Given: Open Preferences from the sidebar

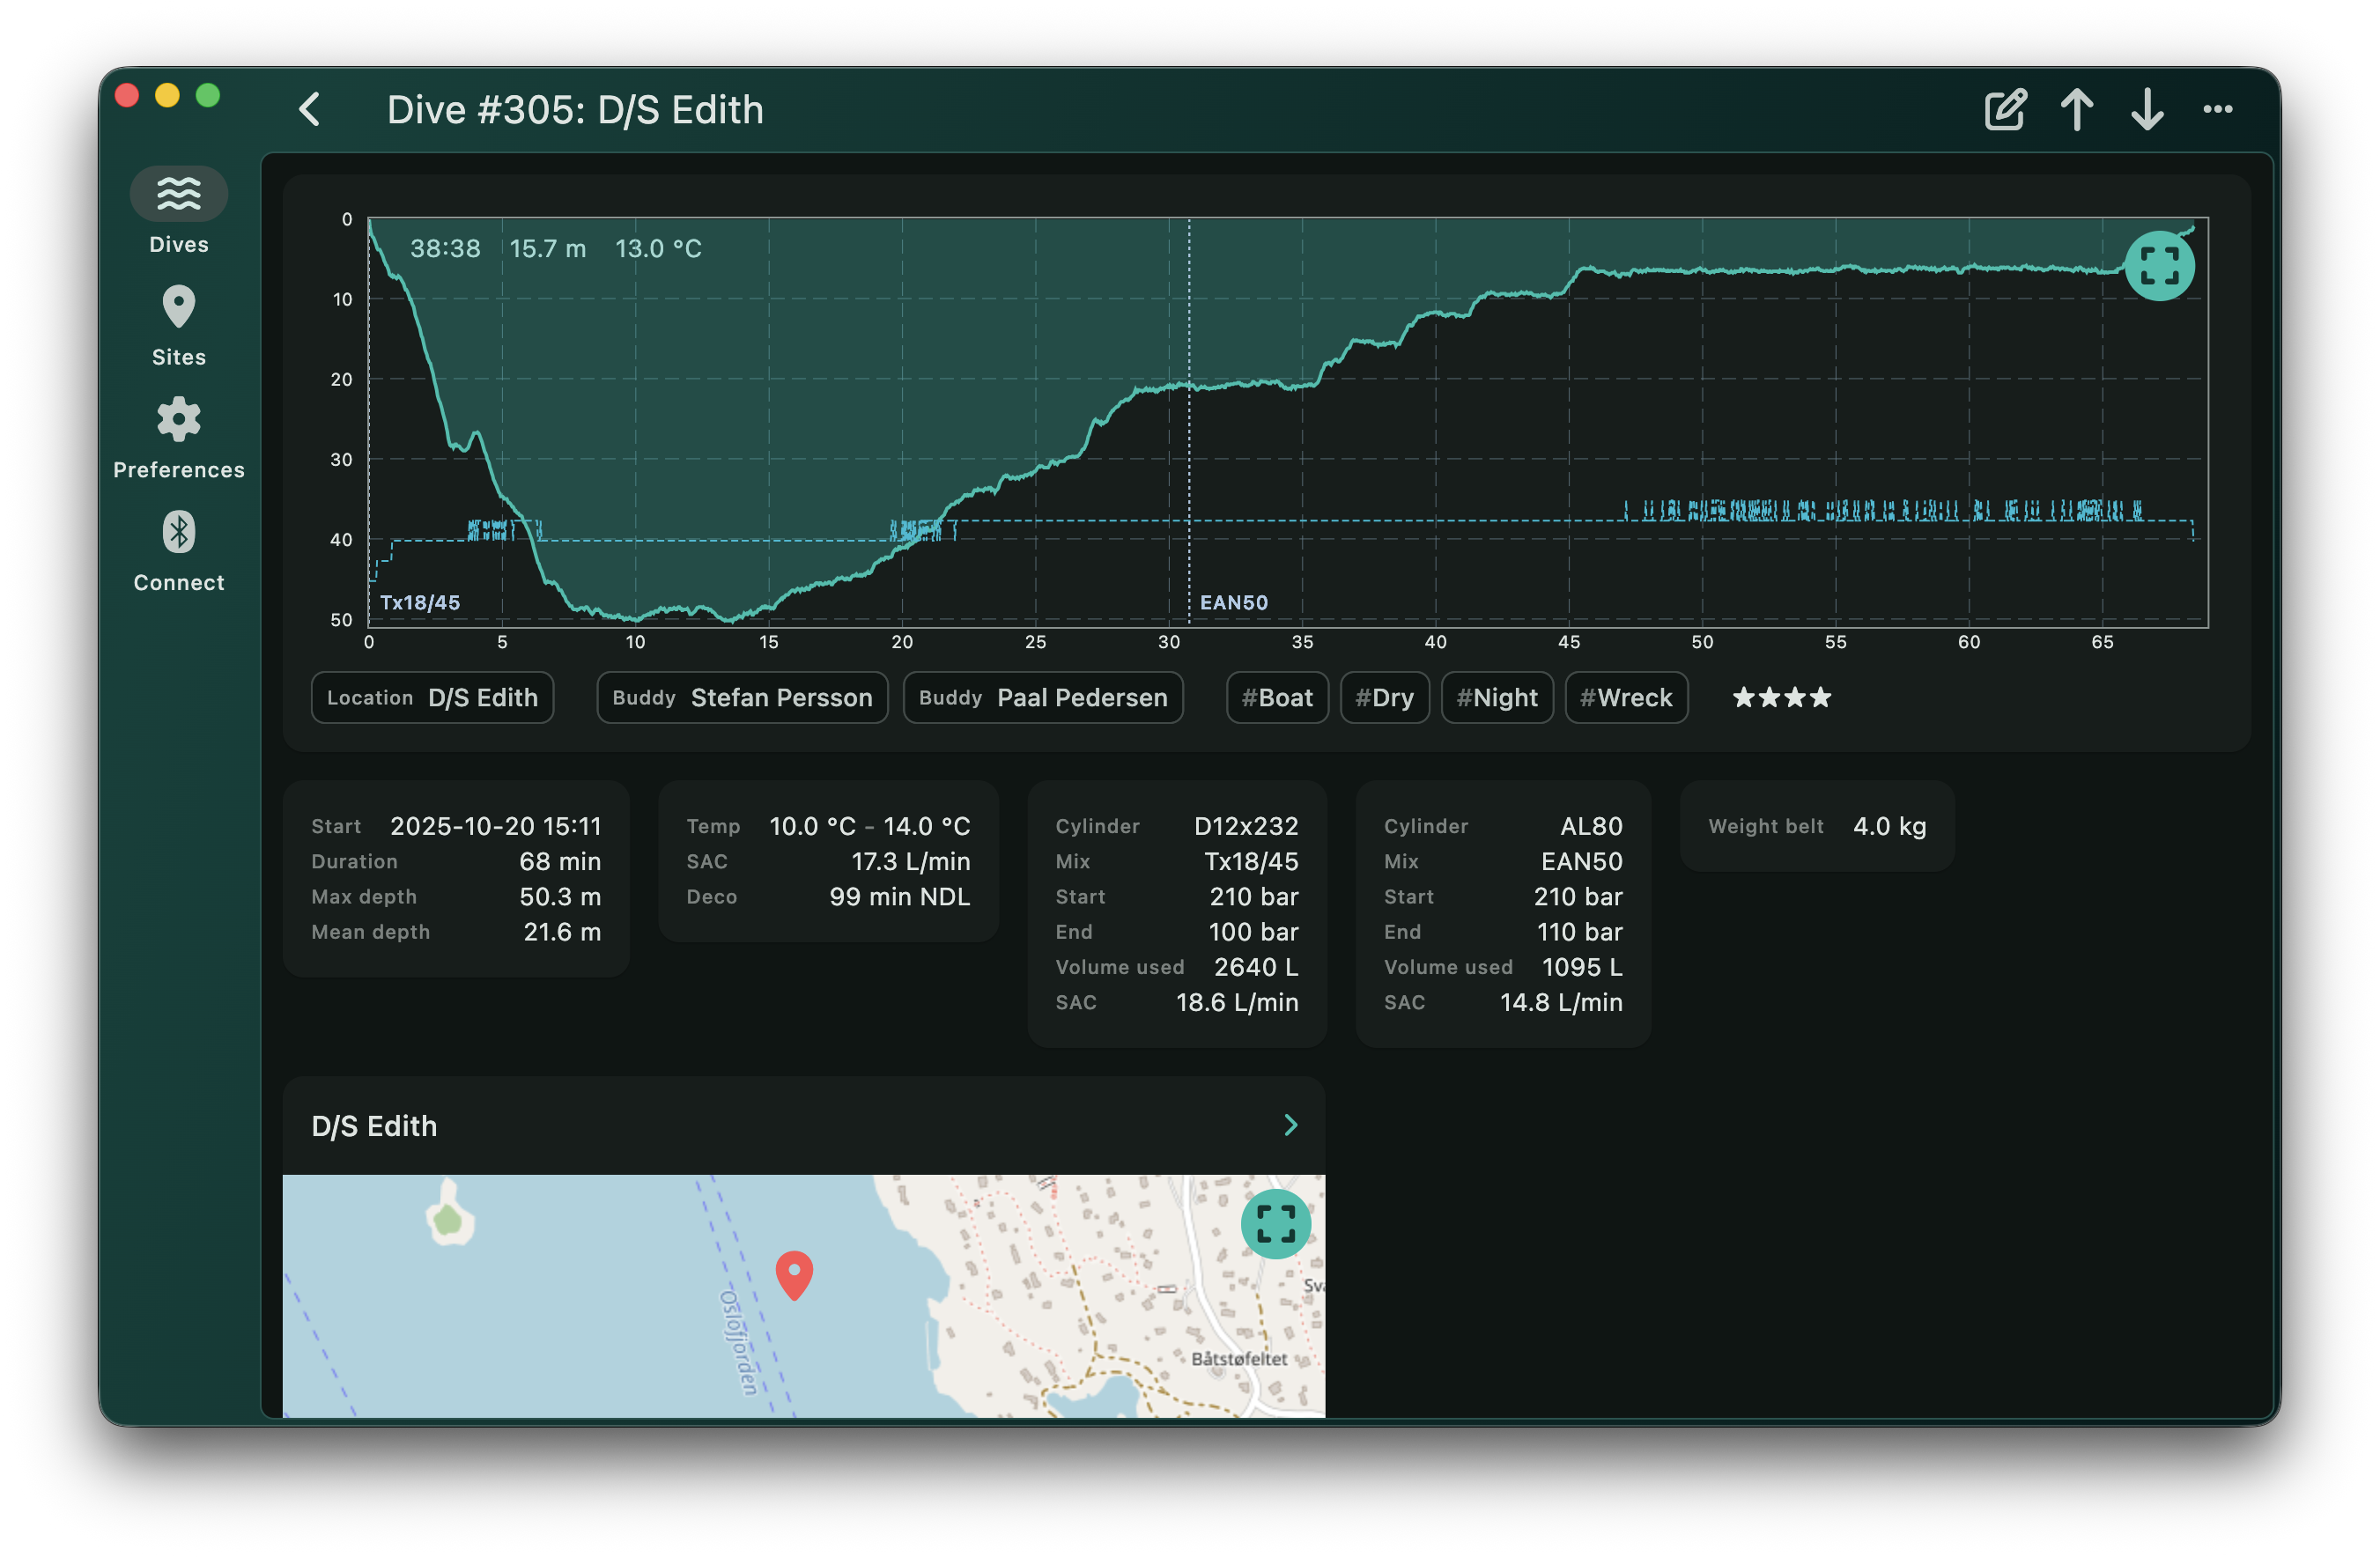Looking at the screenshot, I should pos(179,420).
